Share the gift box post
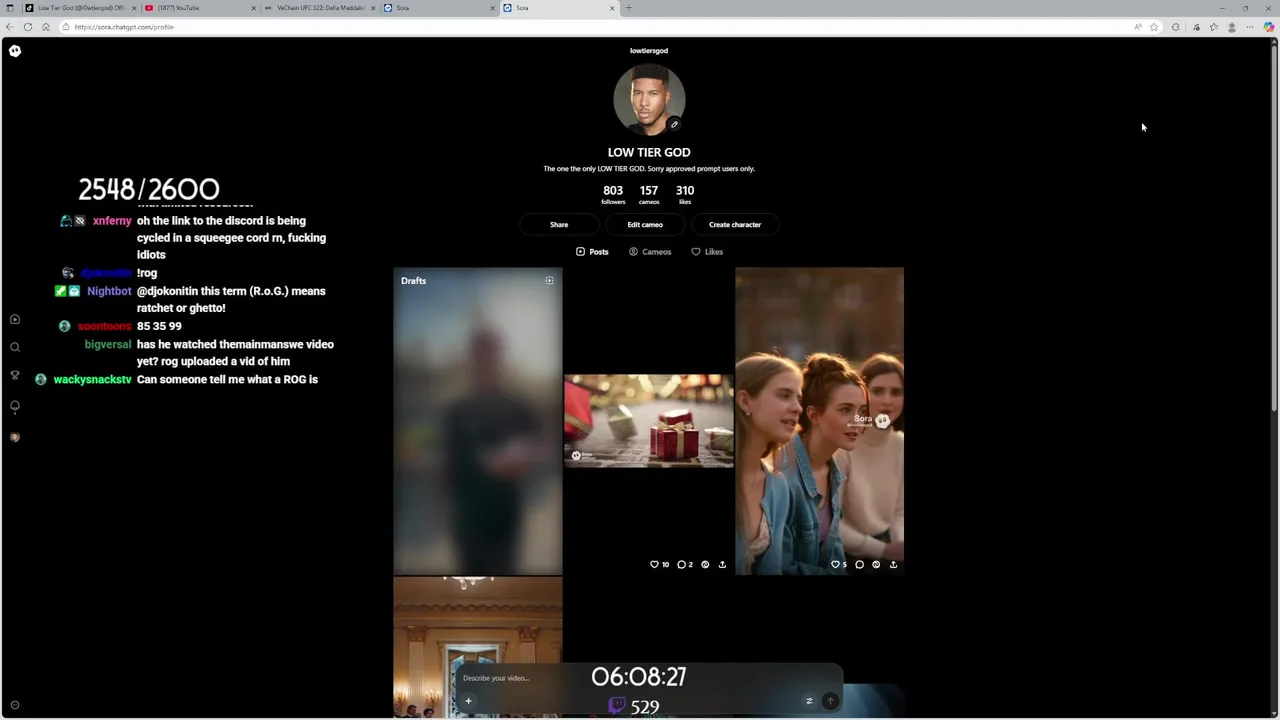 [722, 564]
